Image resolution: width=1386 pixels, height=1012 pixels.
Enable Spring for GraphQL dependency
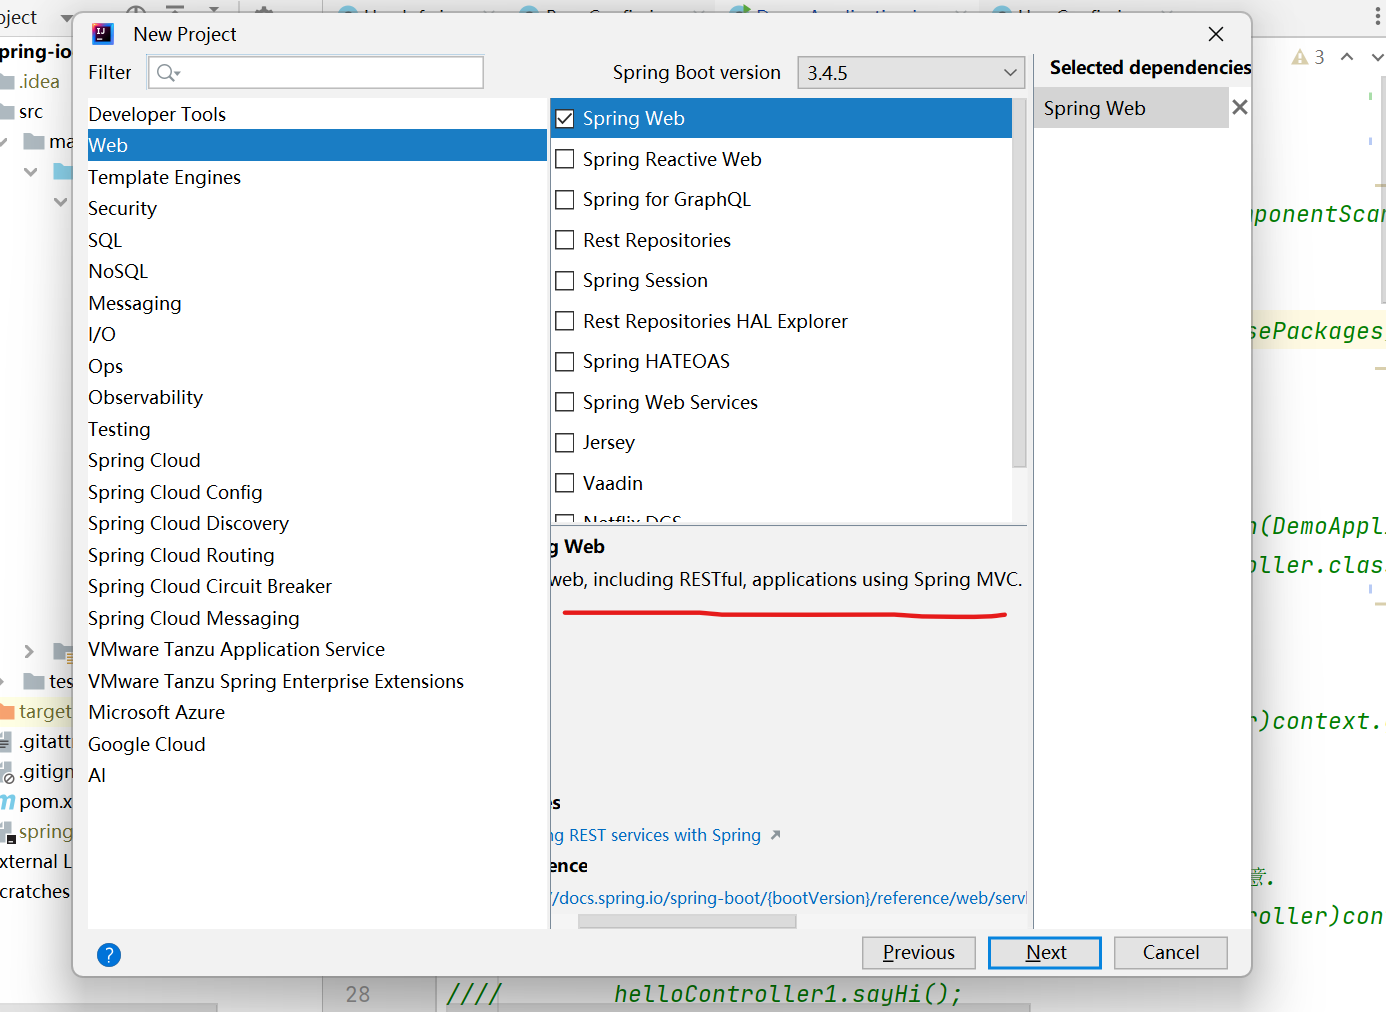pos(565,199)
